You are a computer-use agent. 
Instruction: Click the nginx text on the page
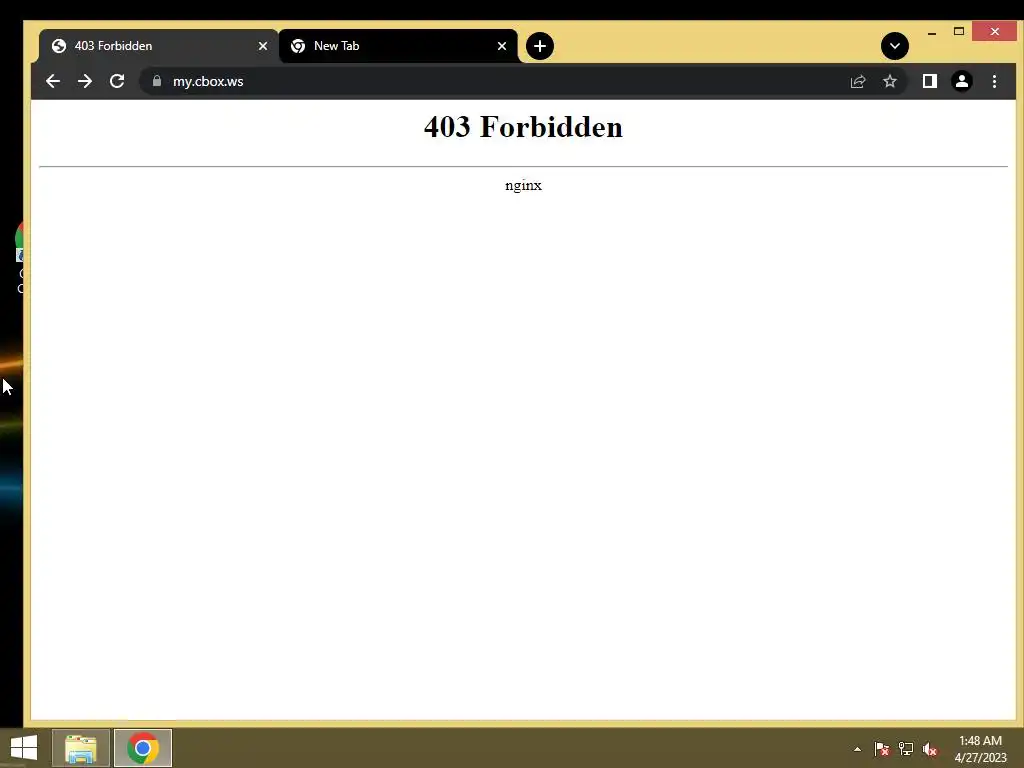pos(523,185)
